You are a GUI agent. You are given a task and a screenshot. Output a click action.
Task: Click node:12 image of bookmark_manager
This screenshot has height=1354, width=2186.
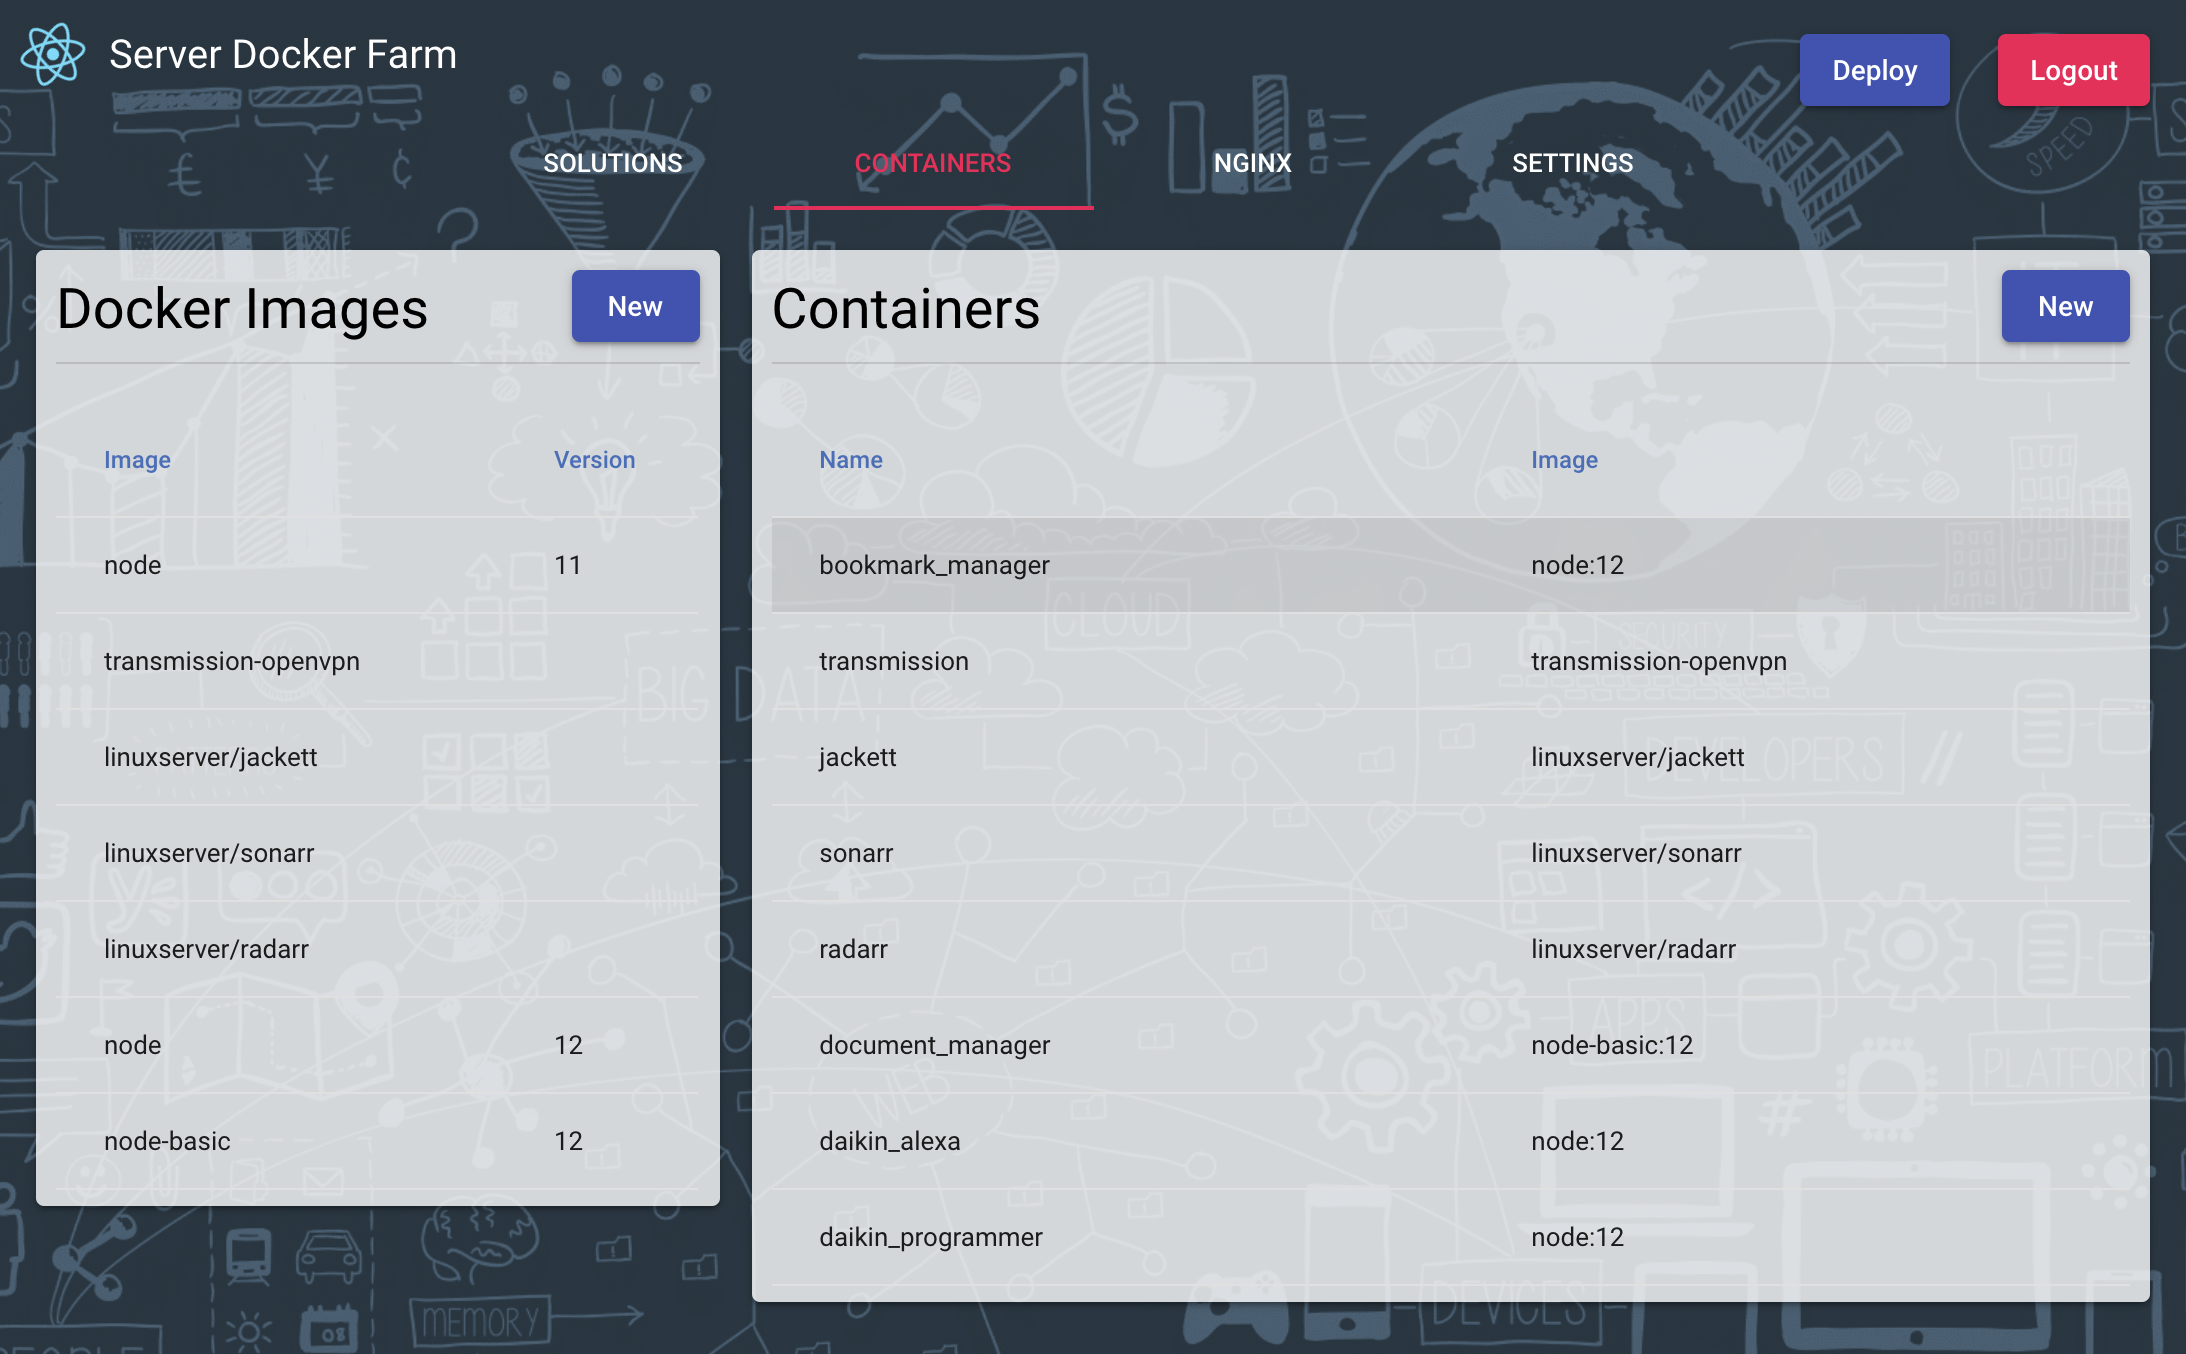point(1577,565)
